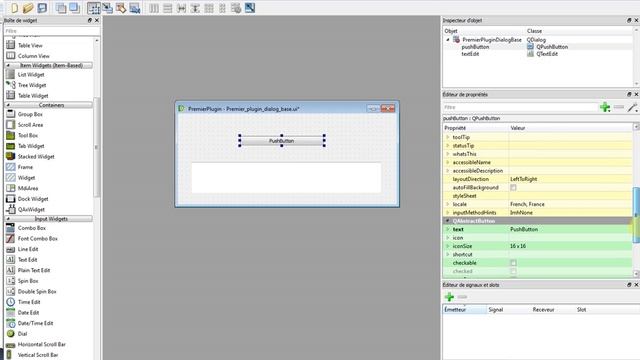The image size is (640, 360).
Task: Click the Propriété column header
Action: 476,128
